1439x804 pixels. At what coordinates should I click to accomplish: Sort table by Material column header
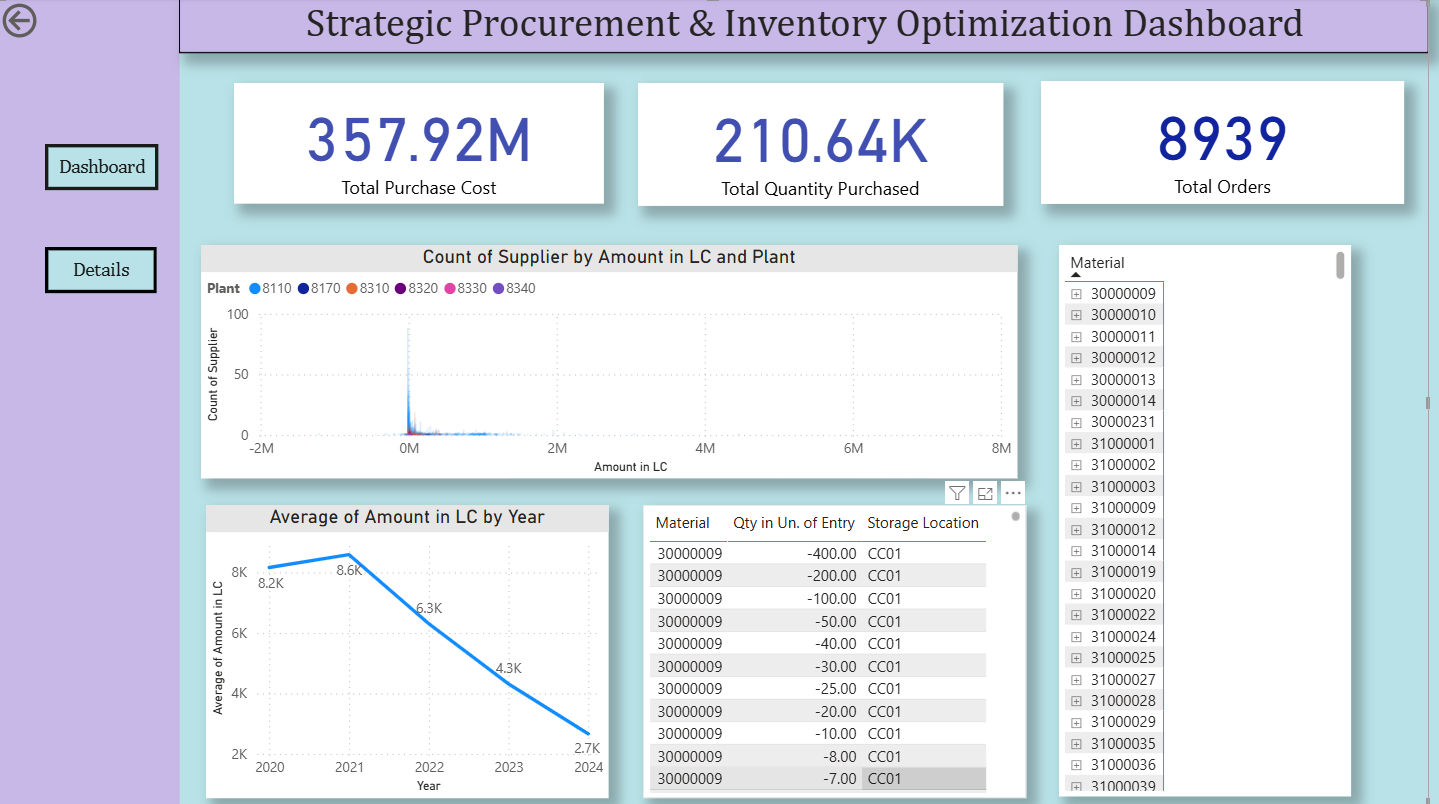(682, 523)
